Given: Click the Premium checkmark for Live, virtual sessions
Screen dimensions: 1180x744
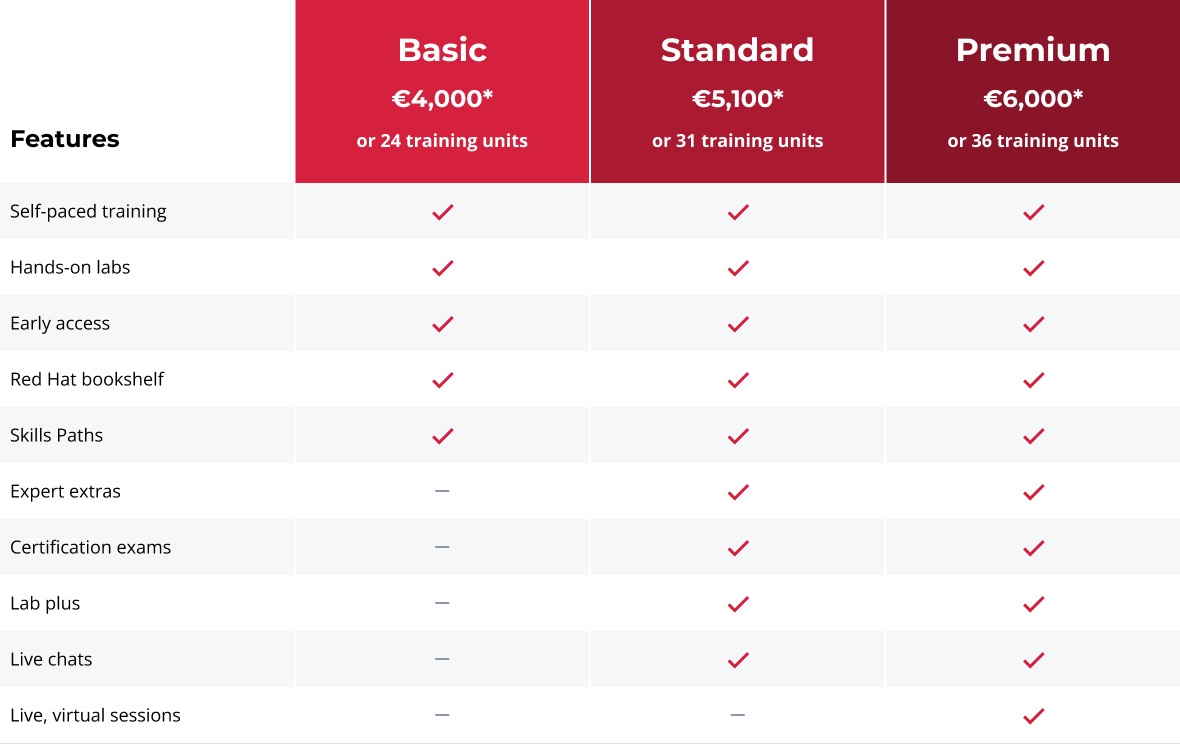Looking at the screenshot, I should (1033, 715).
